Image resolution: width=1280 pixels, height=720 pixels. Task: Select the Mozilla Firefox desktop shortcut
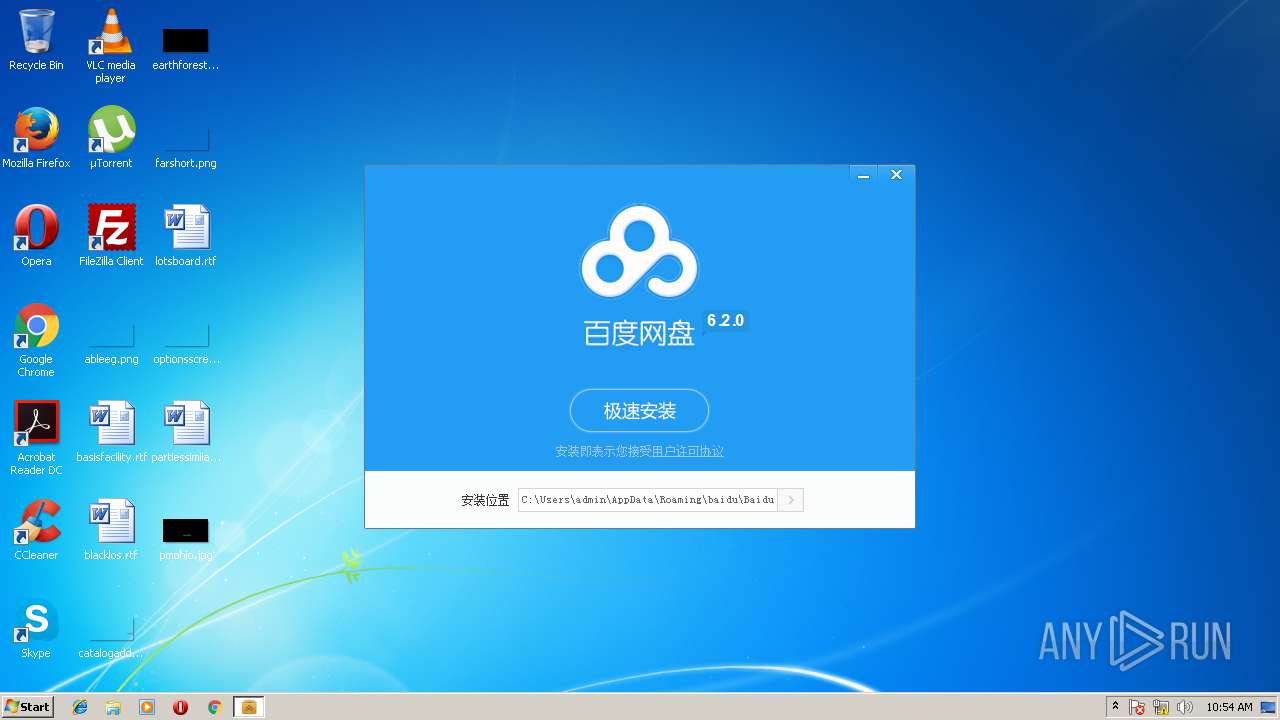(x=36, y=138)
